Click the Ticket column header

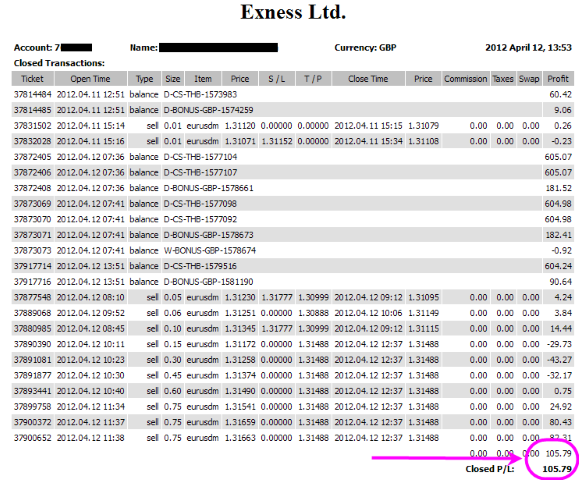(32, 79)
